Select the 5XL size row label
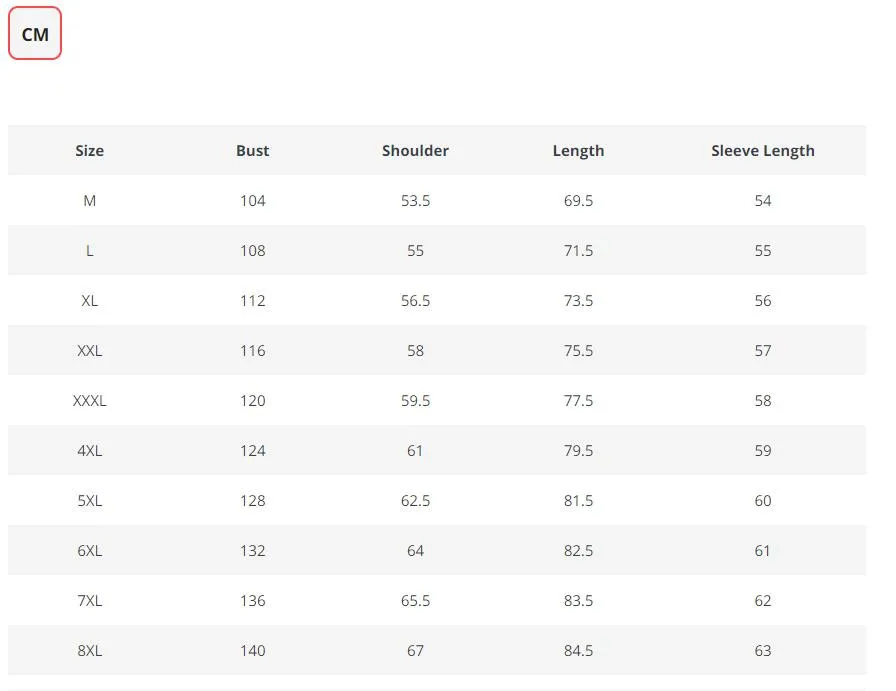896x691 pixels. (89, 501)
